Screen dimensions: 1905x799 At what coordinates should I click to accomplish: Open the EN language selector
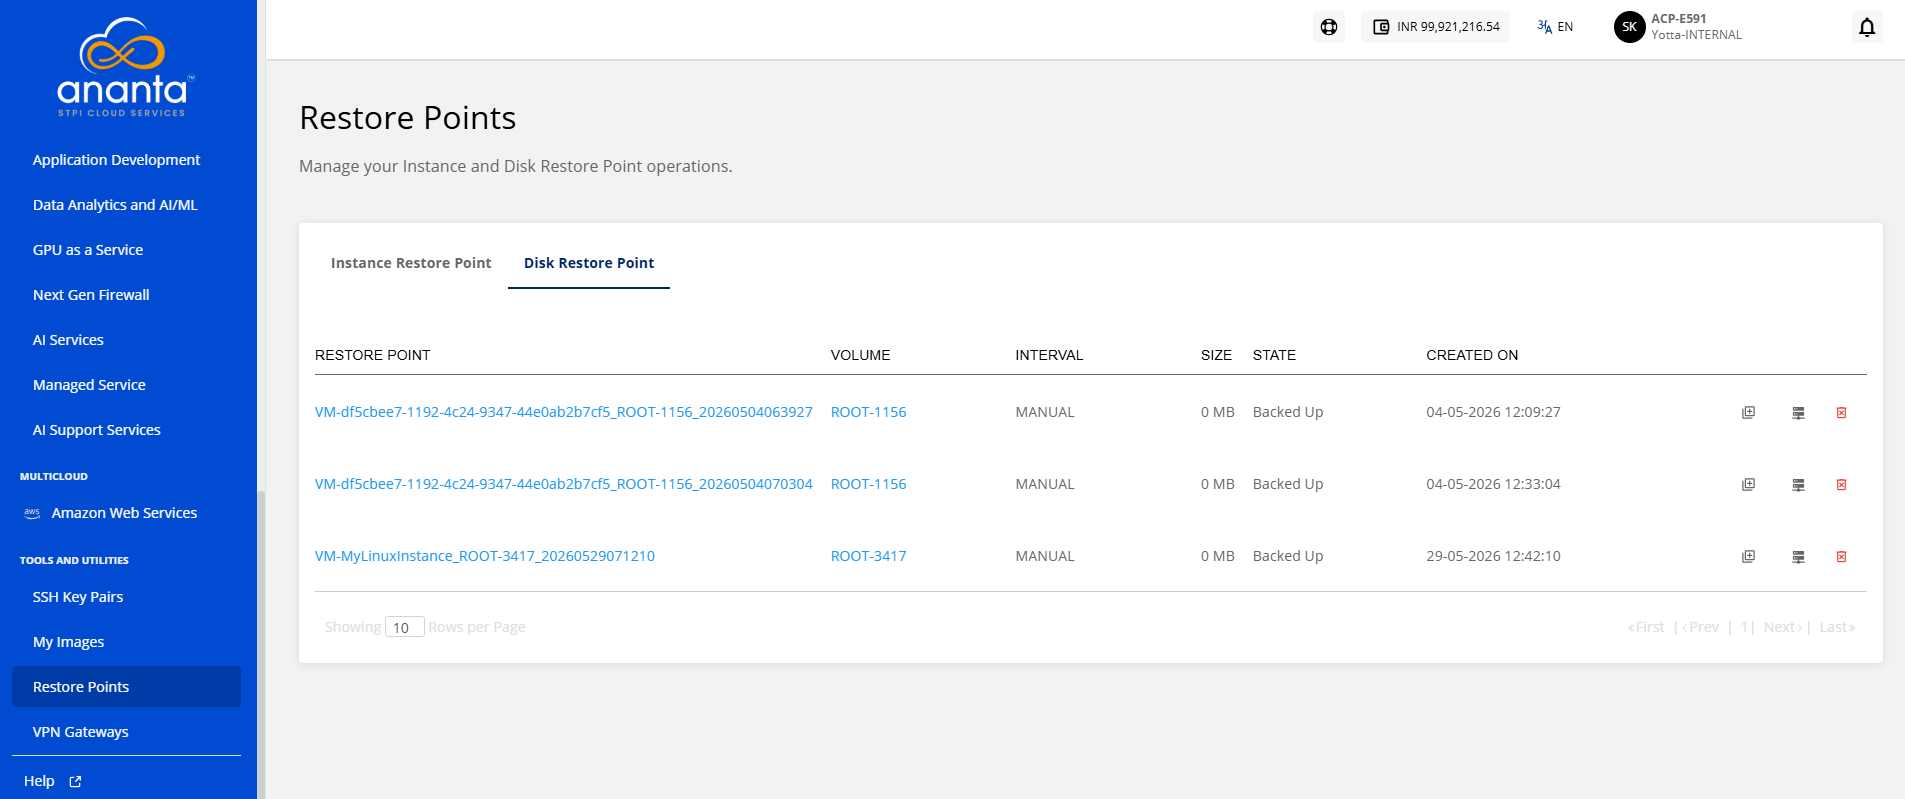pyautogui.click(x=1555, y=27)
